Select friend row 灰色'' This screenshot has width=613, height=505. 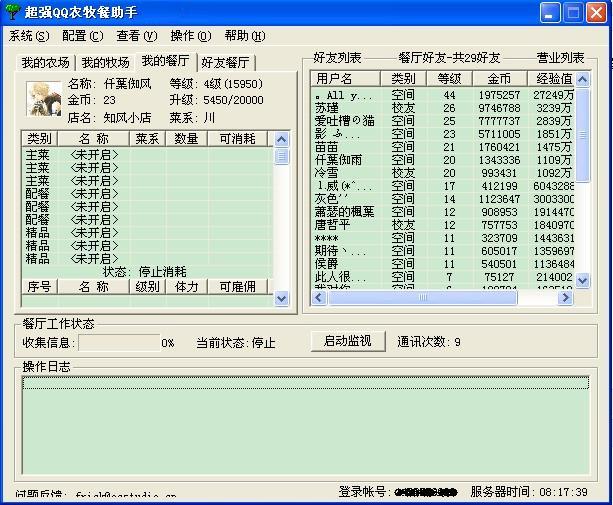pos(444,199)
